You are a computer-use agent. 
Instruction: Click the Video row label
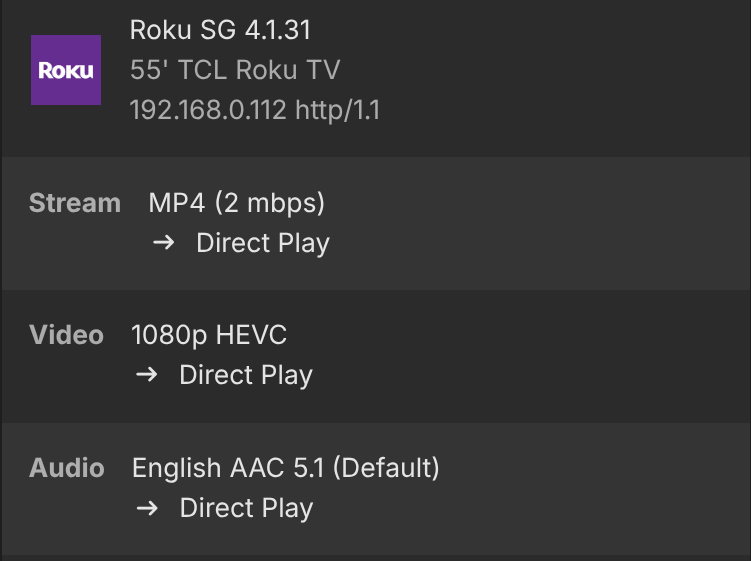[x=66, y=335]
